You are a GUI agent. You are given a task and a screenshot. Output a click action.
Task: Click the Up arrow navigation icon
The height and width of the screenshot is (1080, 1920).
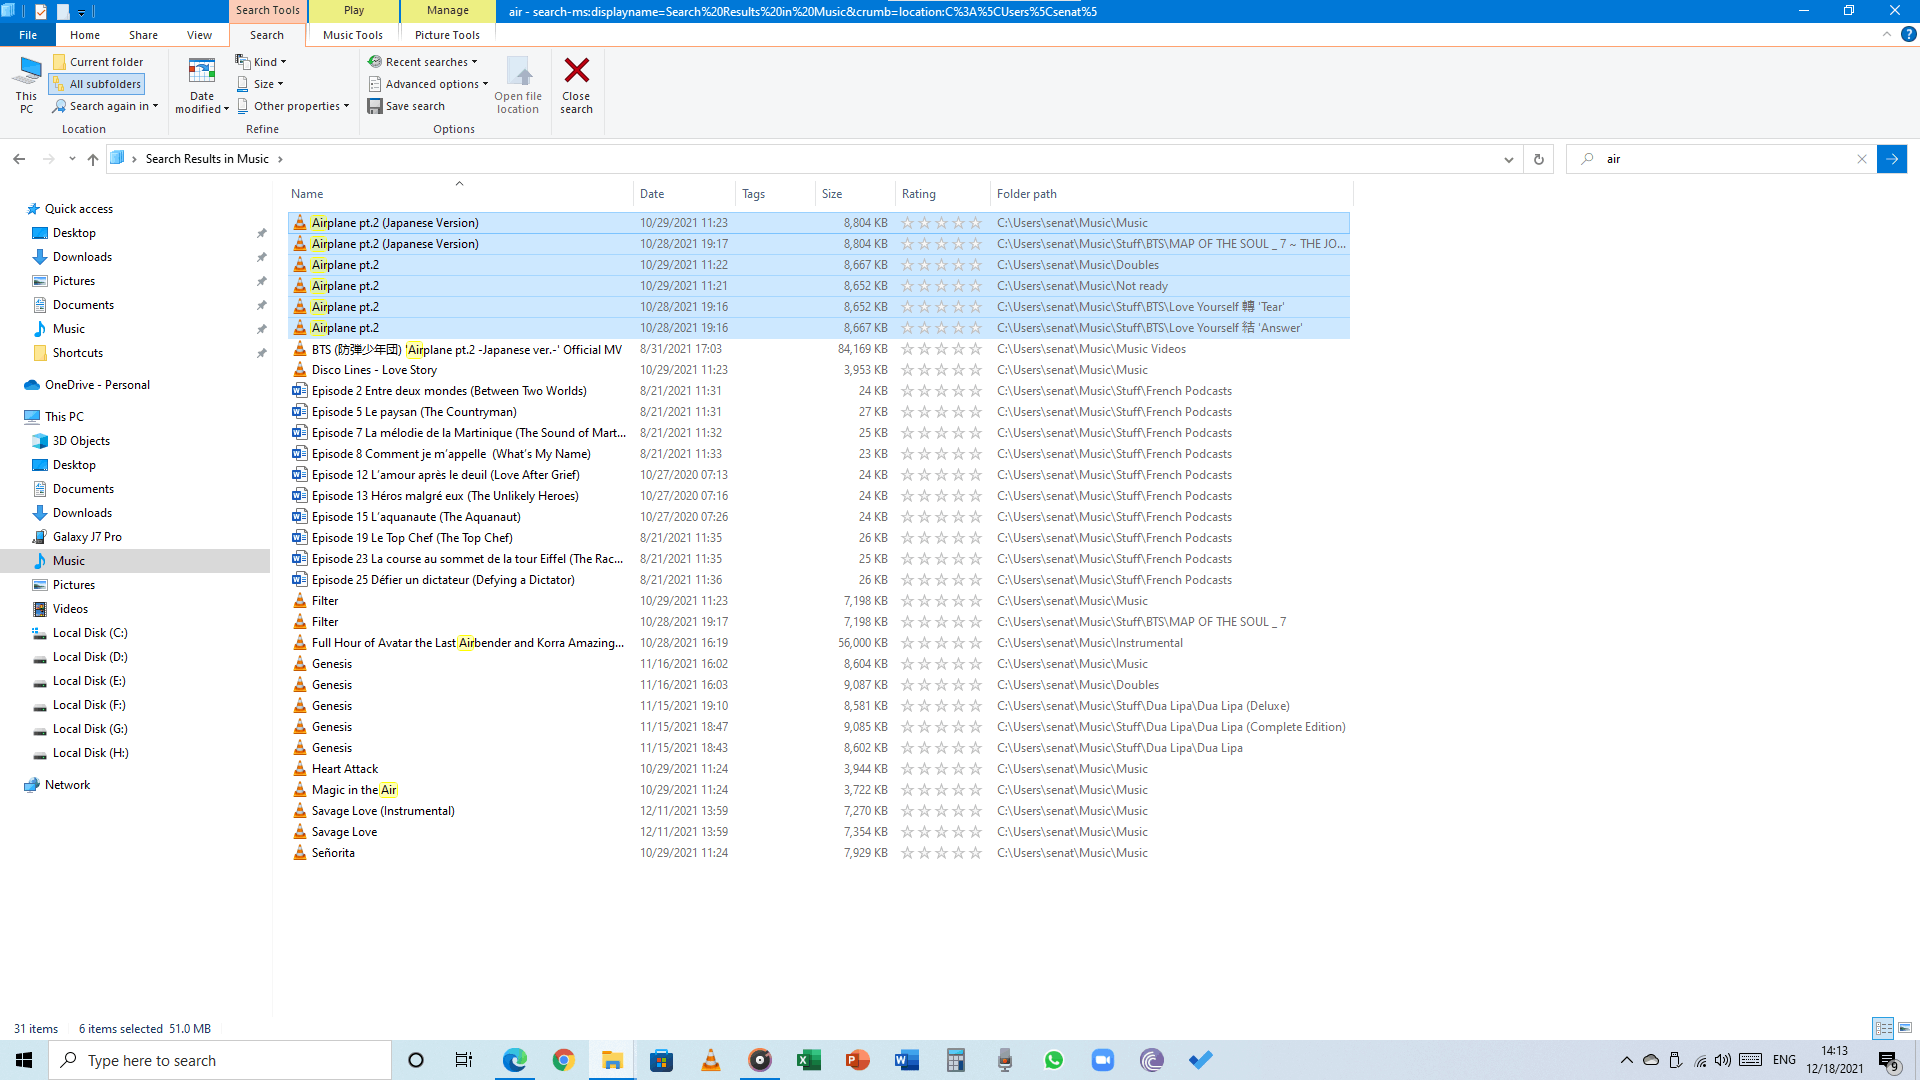click(x=92, y=159)
